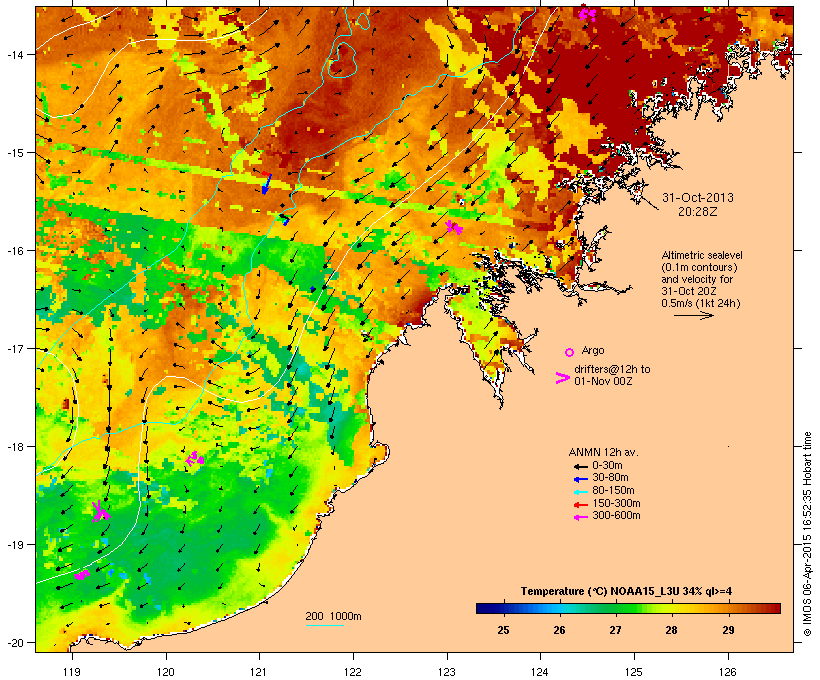Click the magenta Argo circle legend symbol
Image resolution: width=820 pixels, height=680 pixels.
[x=570, y=352]
